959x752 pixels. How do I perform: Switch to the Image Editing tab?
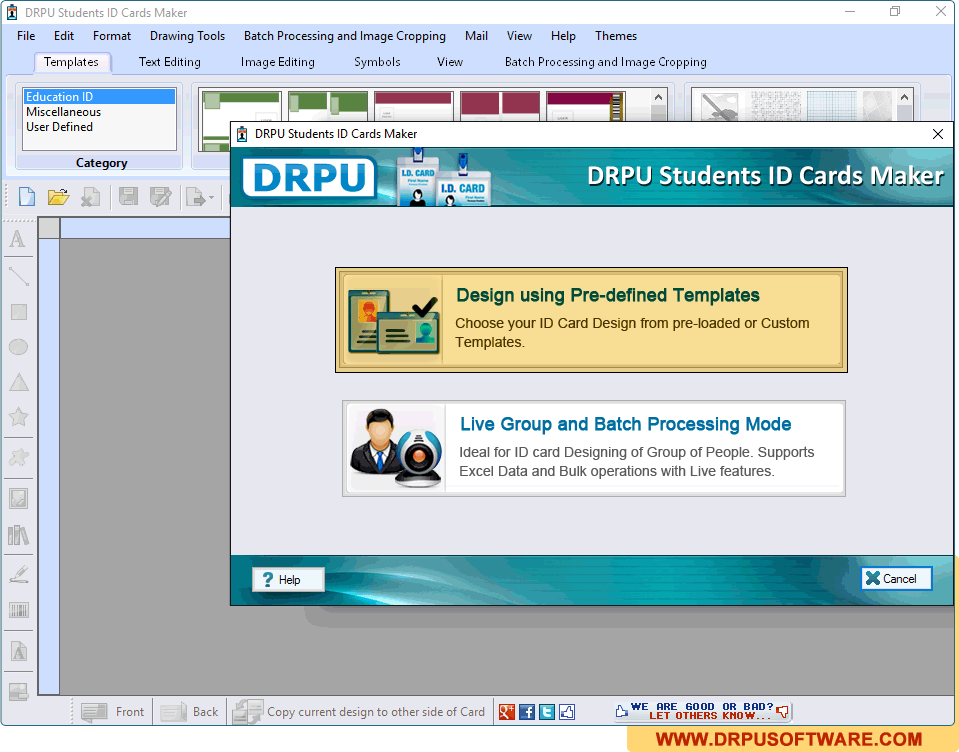pyautogui.click(x=278, y=62)
